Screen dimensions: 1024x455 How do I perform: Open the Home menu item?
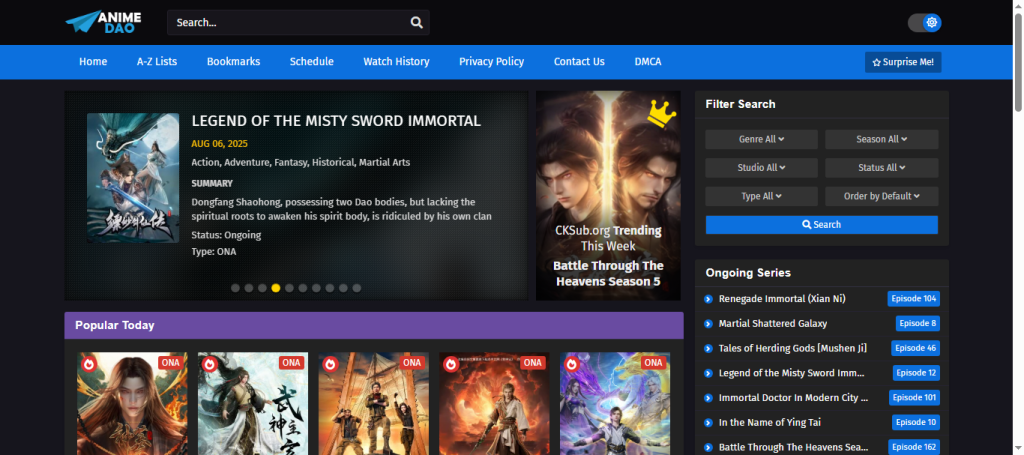(x=93, y=61)
